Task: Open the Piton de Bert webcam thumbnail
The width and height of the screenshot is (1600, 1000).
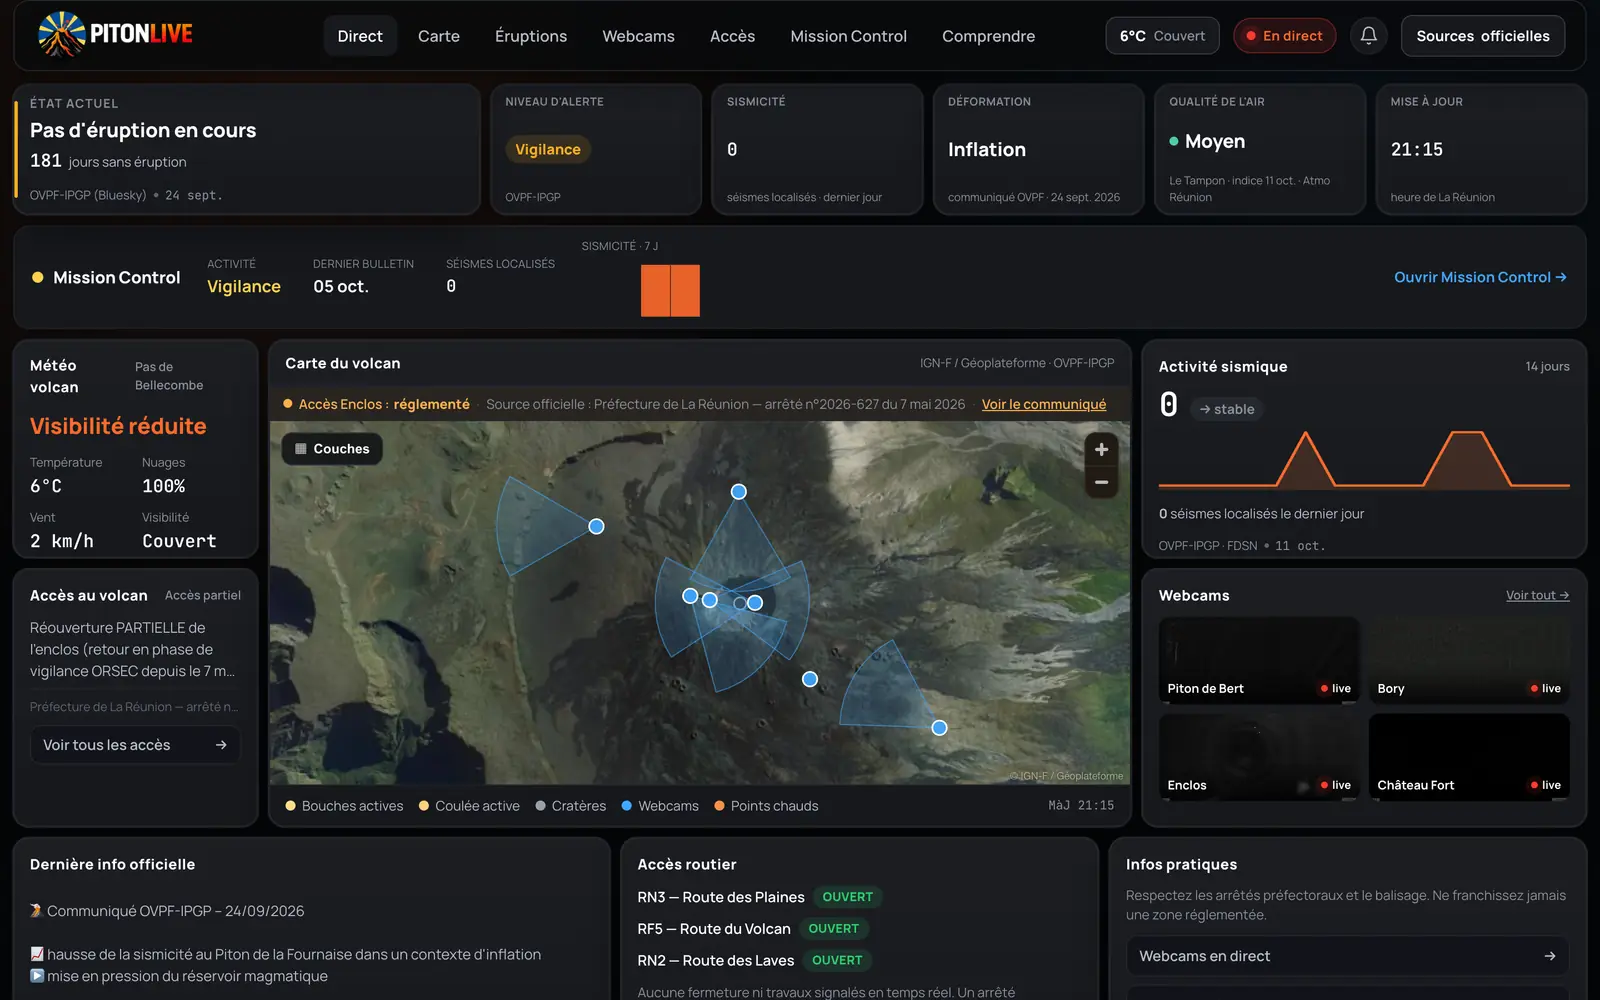Action: click(1259, 660)
